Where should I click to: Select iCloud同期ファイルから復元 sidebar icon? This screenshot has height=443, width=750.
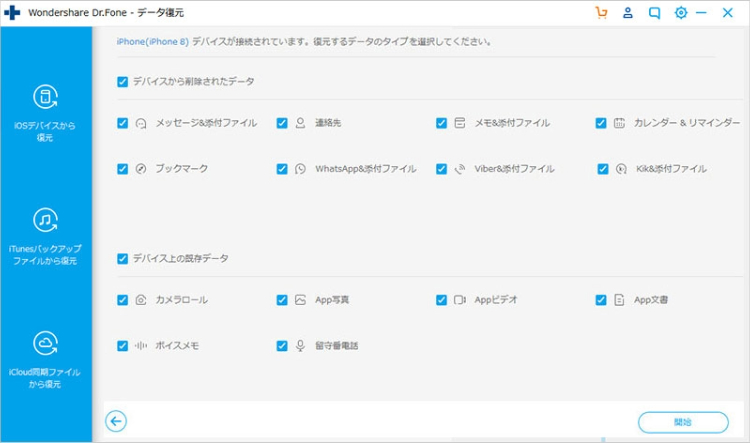pos(46,345)
